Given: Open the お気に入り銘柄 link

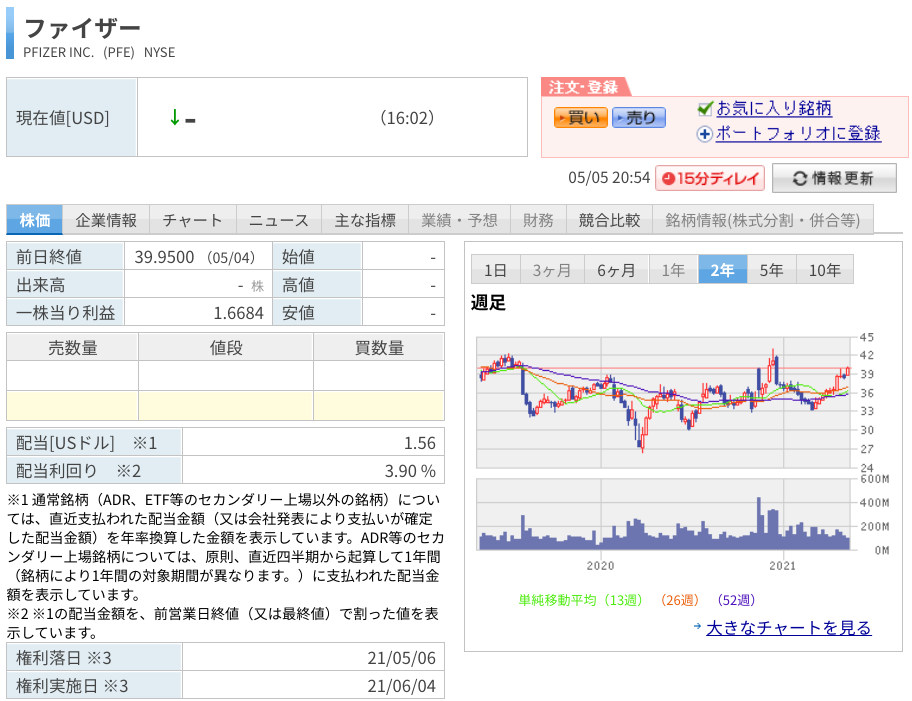Looking at the screenshot, I should click(x=774, y=108).
